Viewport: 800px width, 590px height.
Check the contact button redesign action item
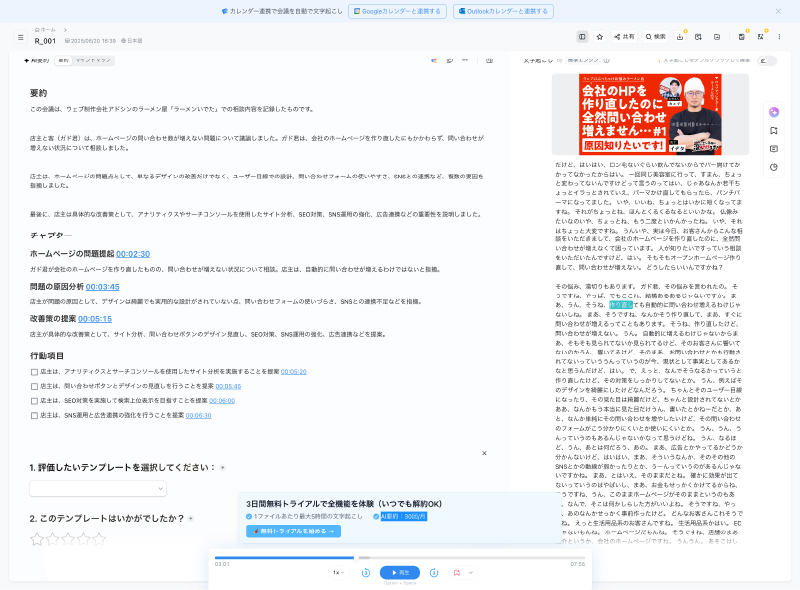34,386
